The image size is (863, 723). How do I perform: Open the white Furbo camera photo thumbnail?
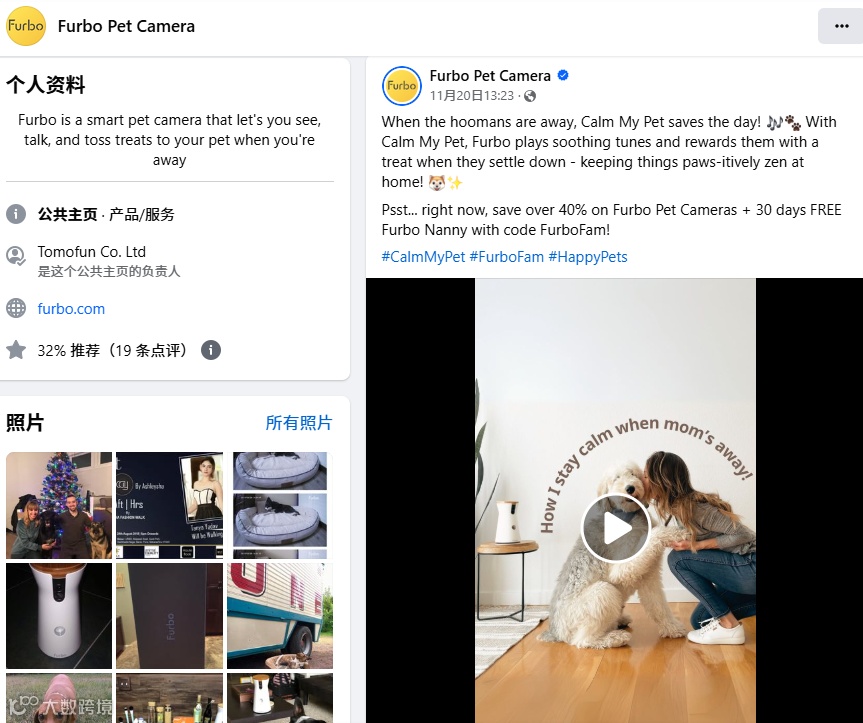[59, 616]
